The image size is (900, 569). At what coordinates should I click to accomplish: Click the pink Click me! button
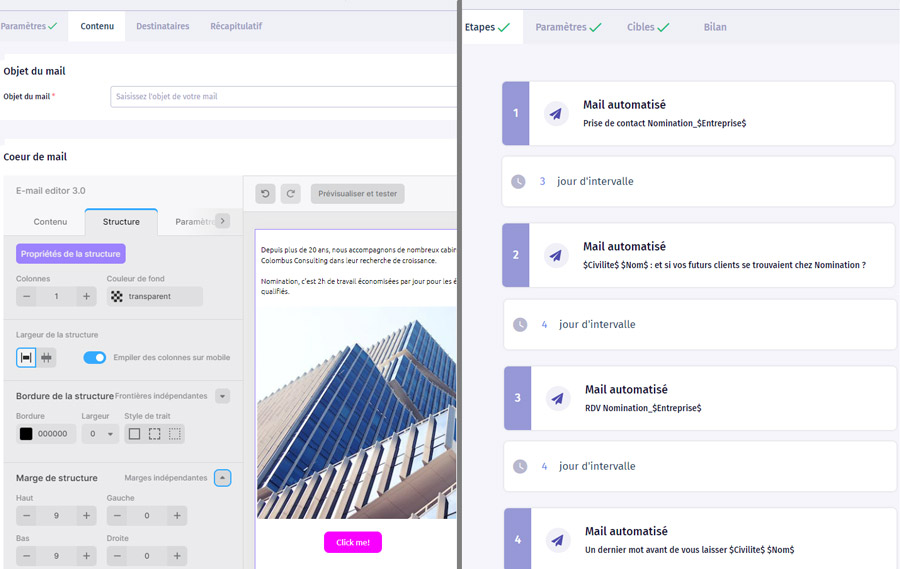pyautogui.click(x=352, y=542)
